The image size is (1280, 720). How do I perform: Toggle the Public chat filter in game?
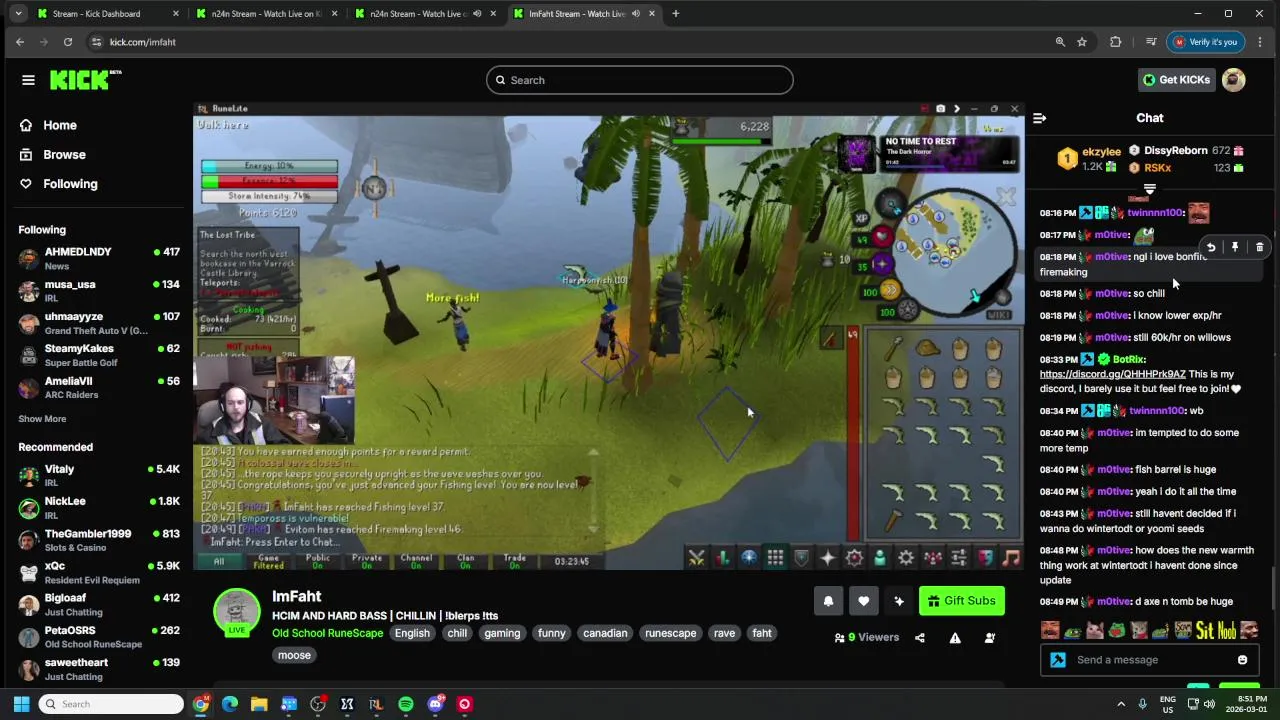coord(318,561)
